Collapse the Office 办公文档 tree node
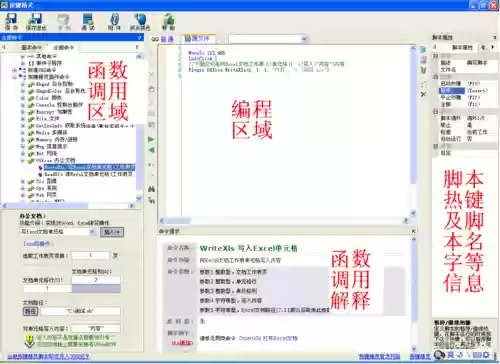The image size is (500, 364). pyautogui.click(x=23, y=161)
